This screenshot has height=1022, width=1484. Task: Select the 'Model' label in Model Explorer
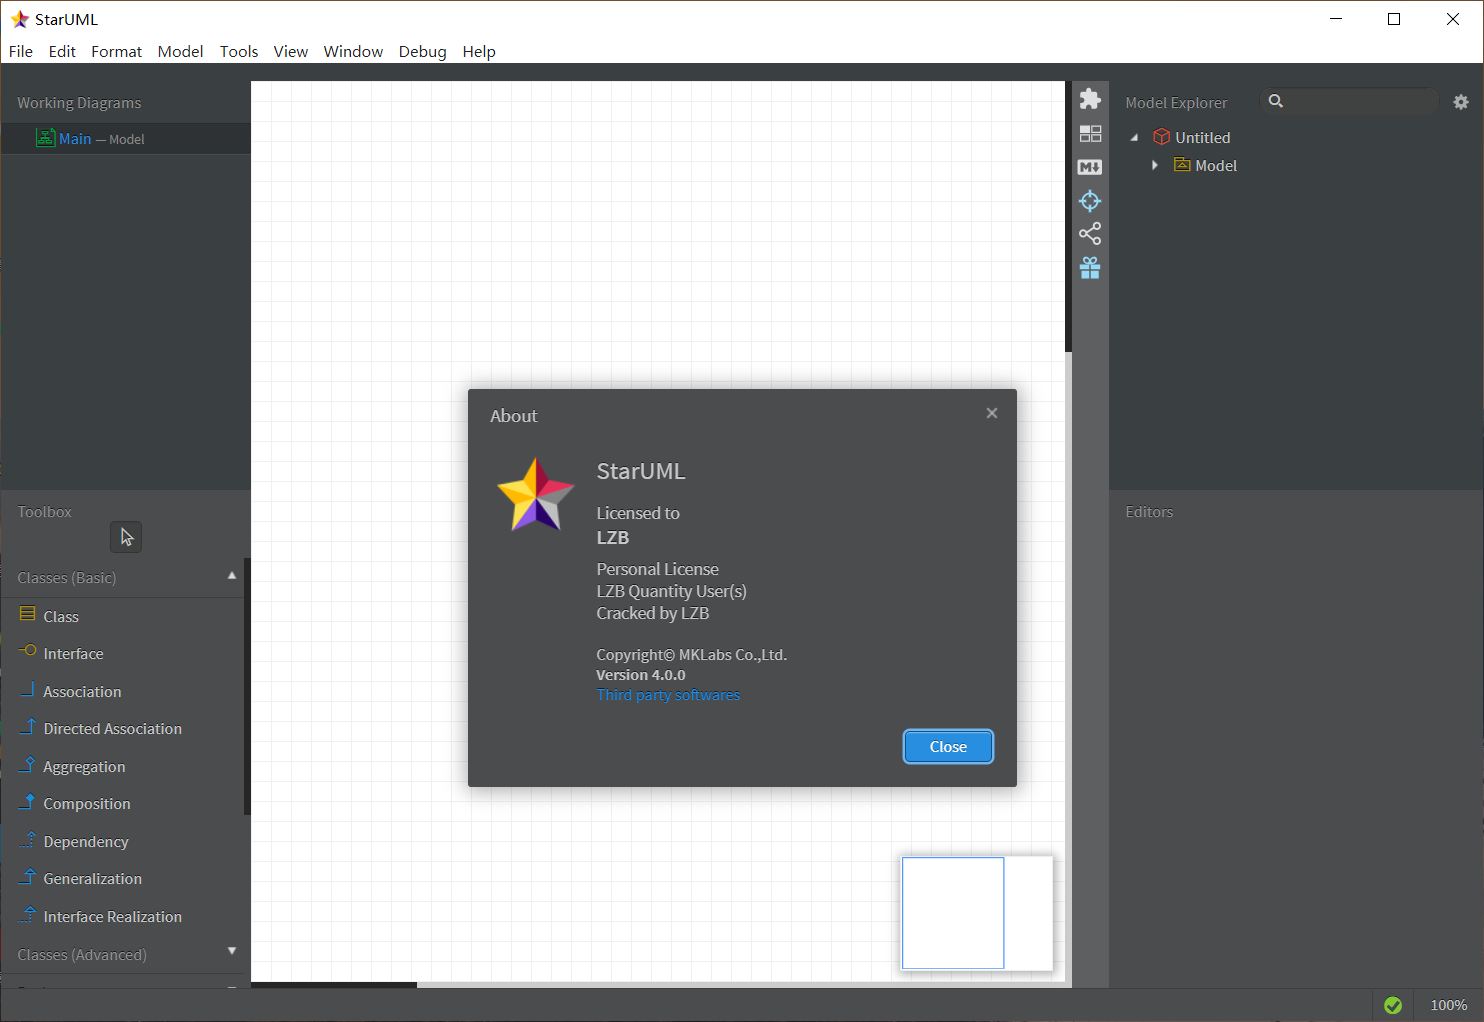[x=1216, y=166]
